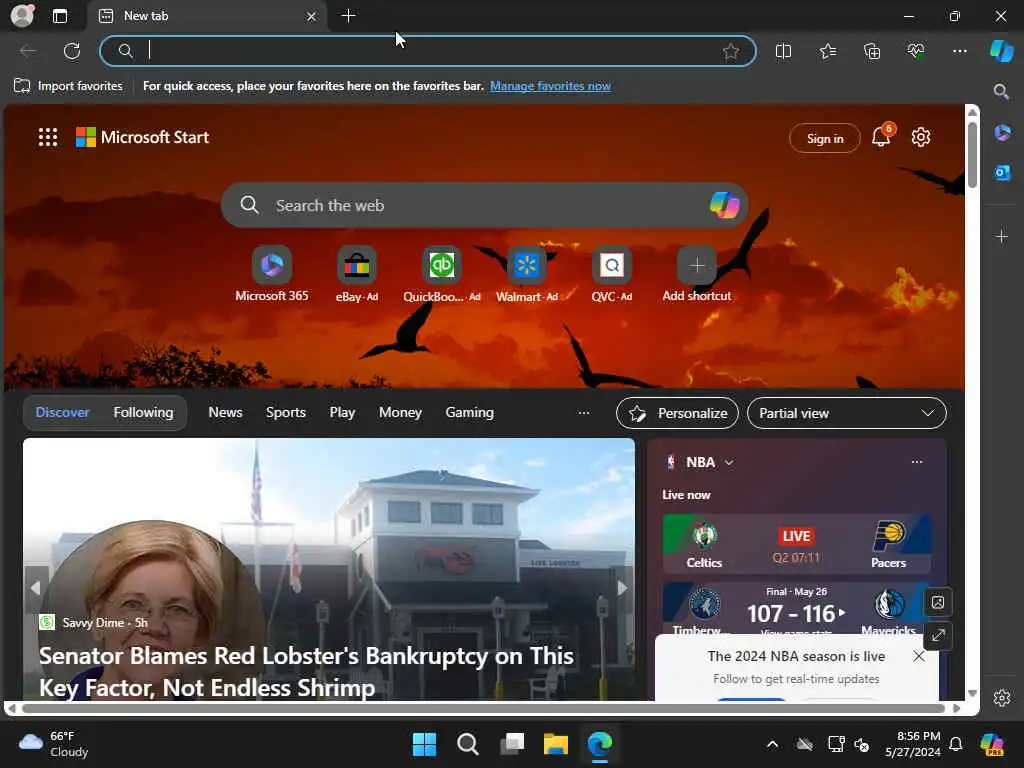
Task: Show more feed categories ellipsis
Action: pos(584,413)
